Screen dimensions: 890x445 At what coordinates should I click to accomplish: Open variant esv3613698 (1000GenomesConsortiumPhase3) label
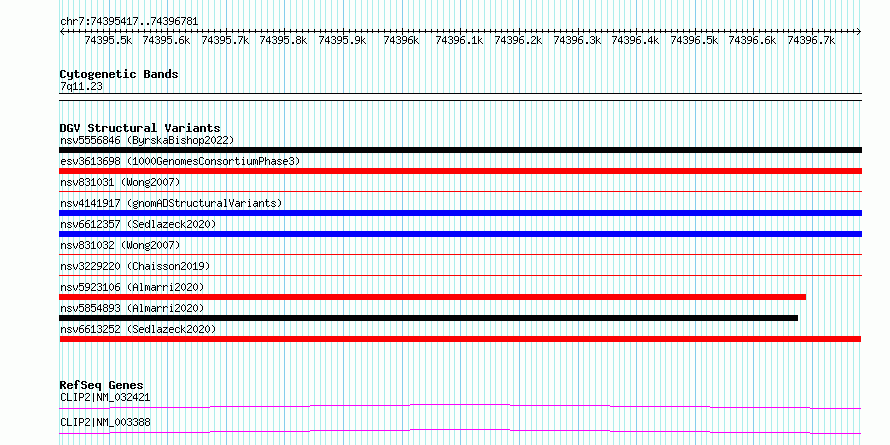pyautogui.click(x=180, y=161)
